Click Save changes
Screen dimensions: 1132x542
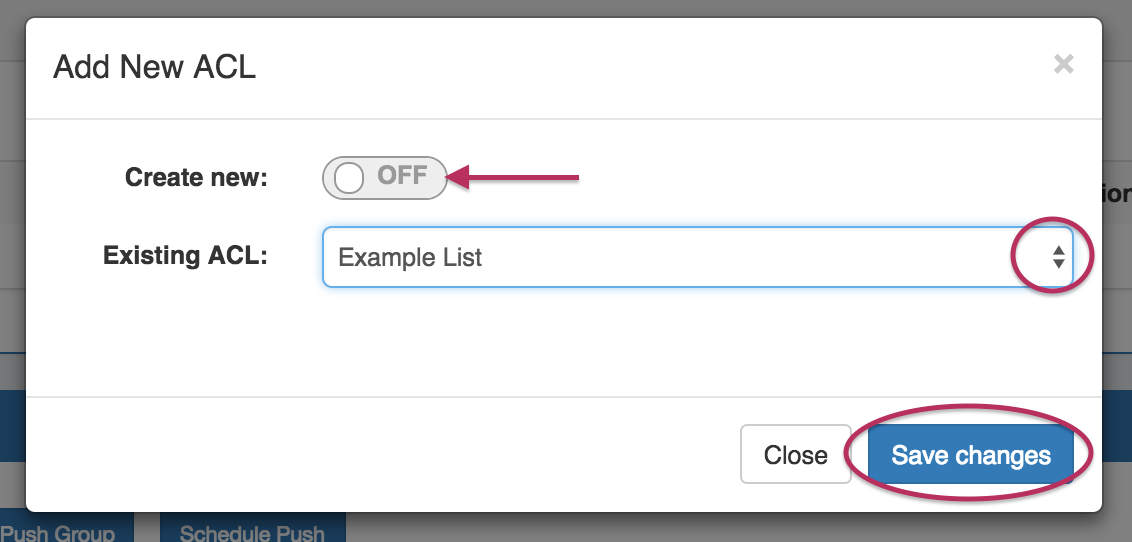[x=970, y=456]
